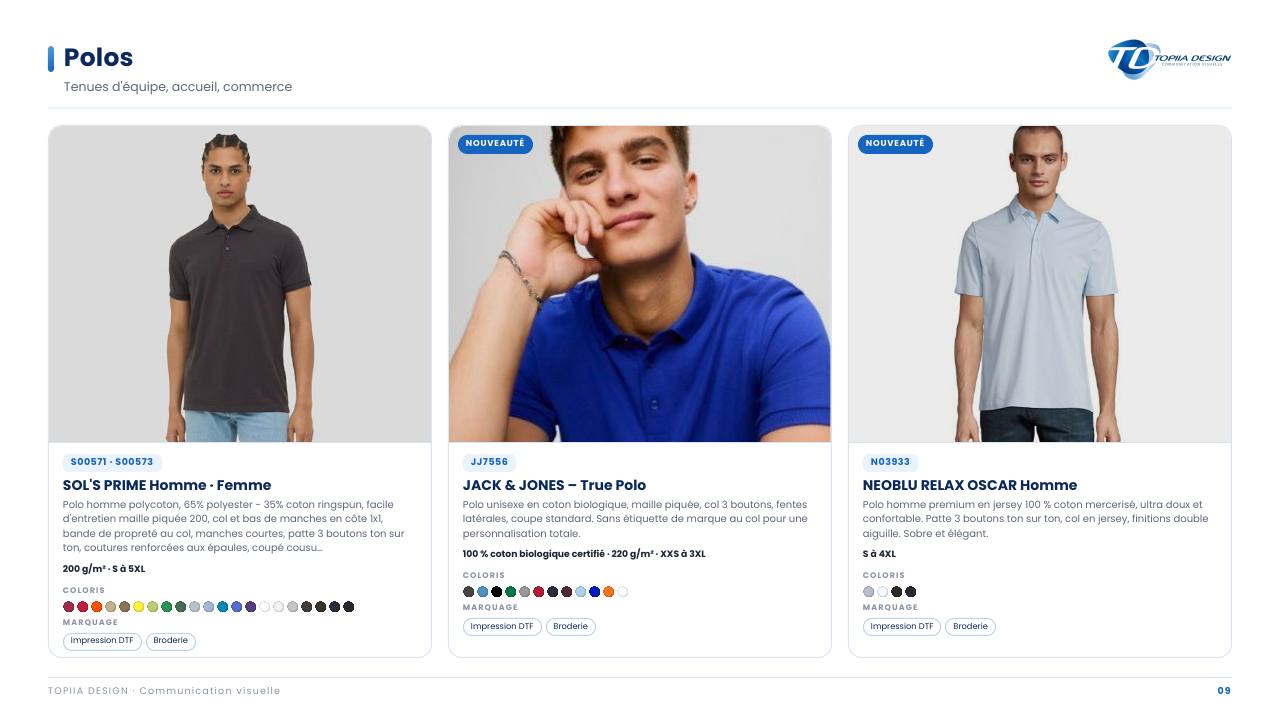Open the NEOBLU RELAX OSCAR Homme title
1280x720 pixels.
pos(970,485)
